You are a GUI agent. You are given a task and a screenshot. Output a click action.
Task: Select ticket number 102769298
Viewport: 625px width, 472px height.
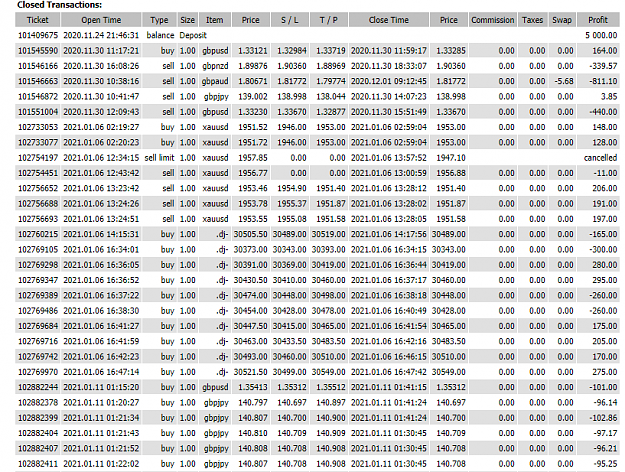[38, 265]
